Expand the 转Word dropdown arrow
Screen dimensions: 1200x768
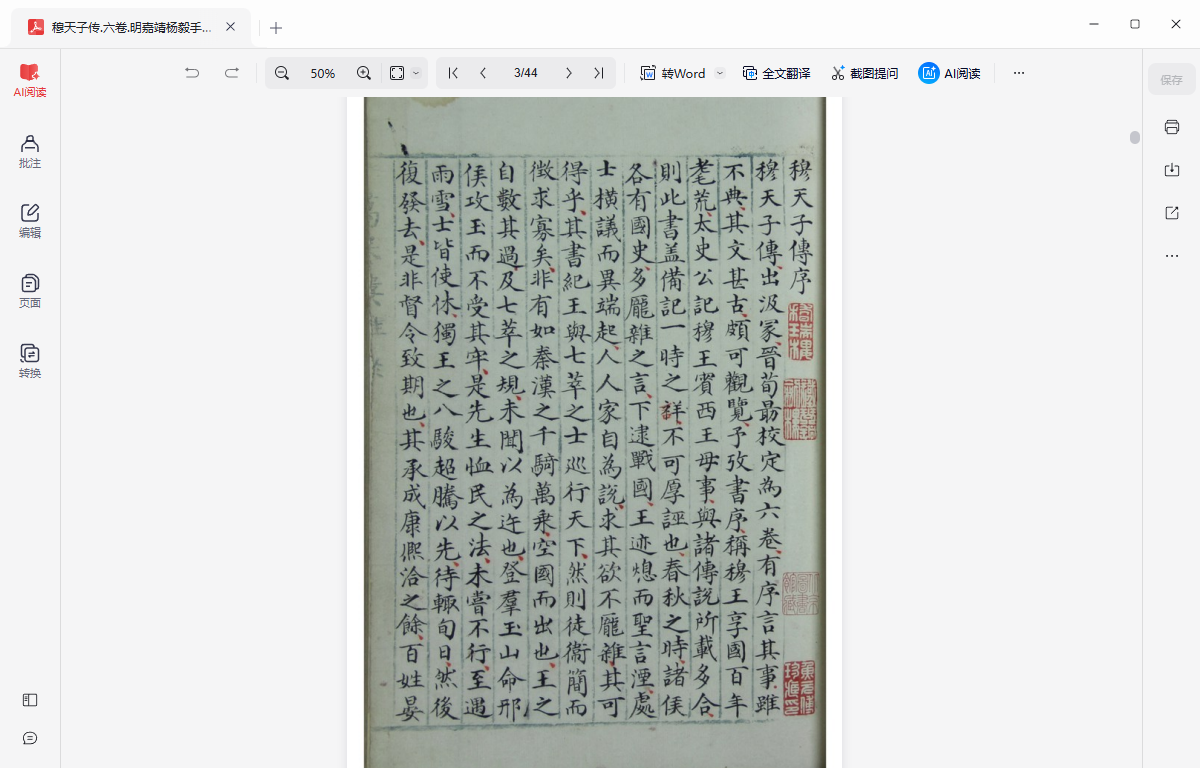click(719, 73)
